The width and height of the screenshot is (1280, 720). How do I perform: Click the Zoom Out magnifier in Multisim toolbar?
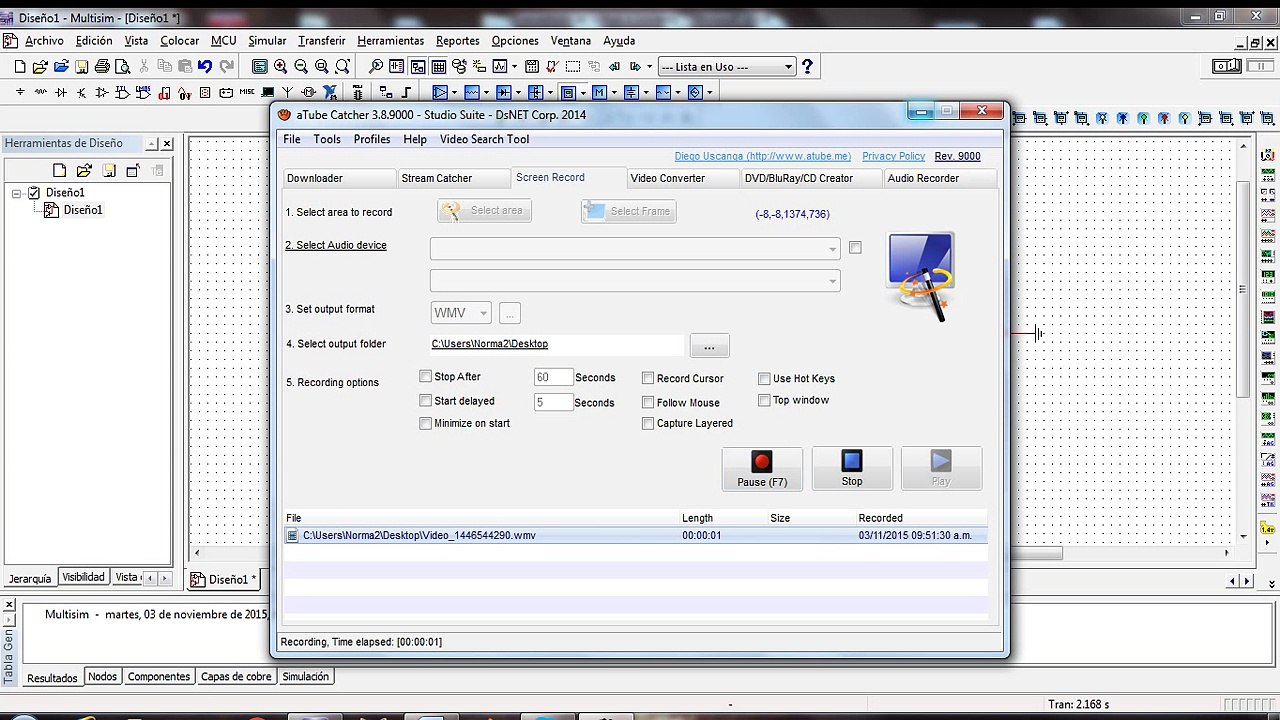pyautogui.click(x=301, y=67)
